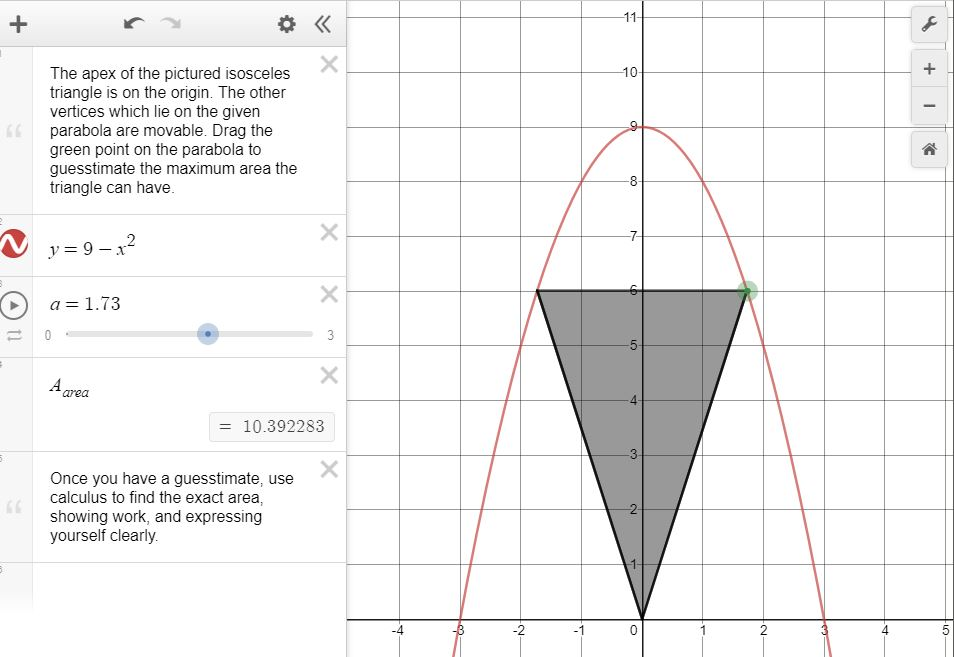Collapse the expressions panel with the chevron
Image resolution: width=954 pixels, height=657 pixels.
322,24
